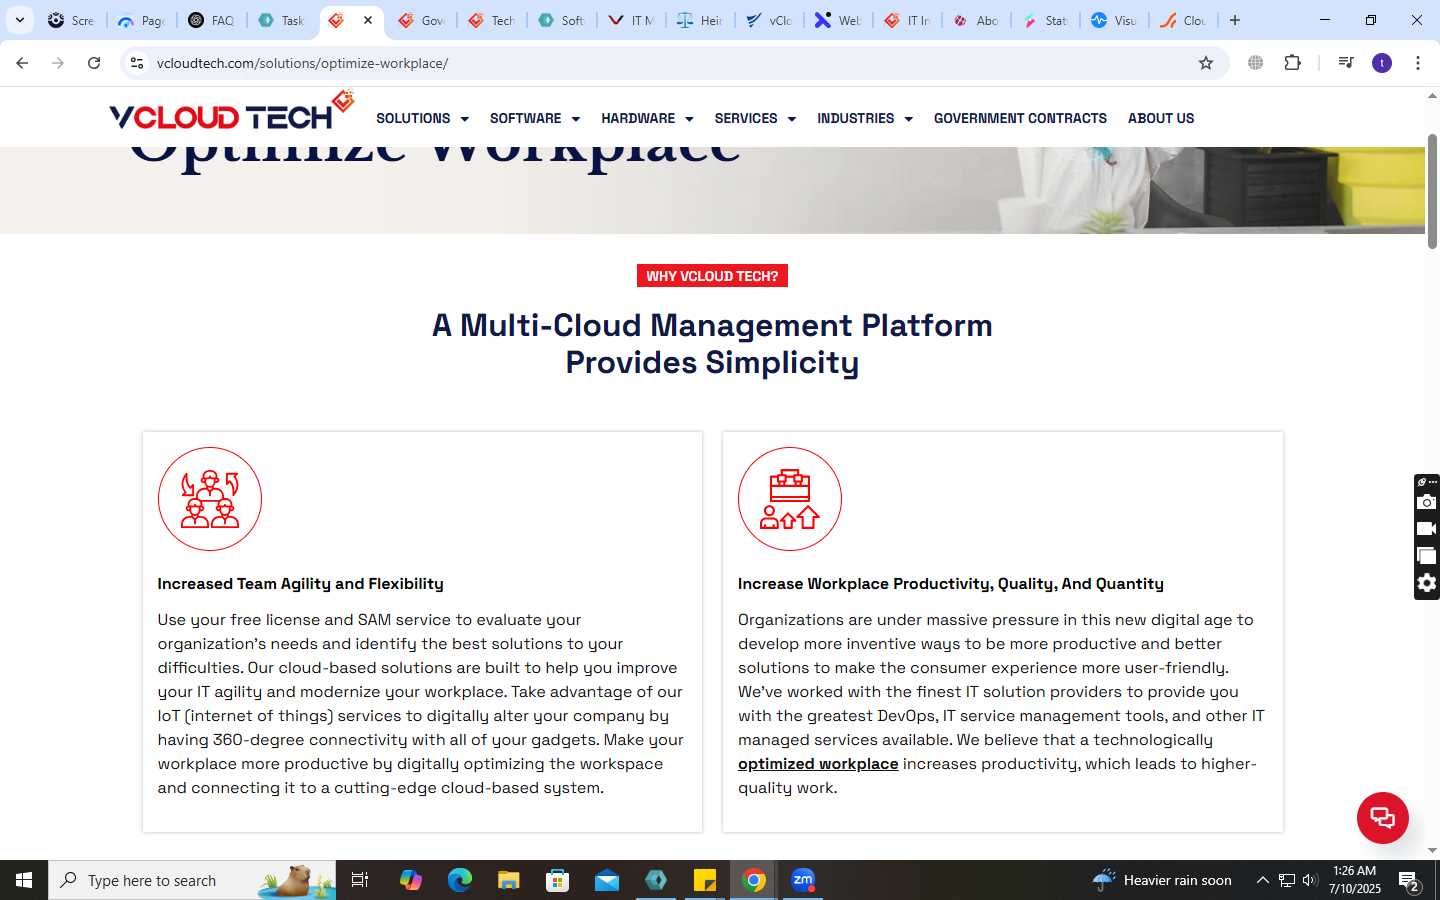Click the workplace productivity circle icon
Viewport: 1440px width, 900px height.
coord(790,499)
